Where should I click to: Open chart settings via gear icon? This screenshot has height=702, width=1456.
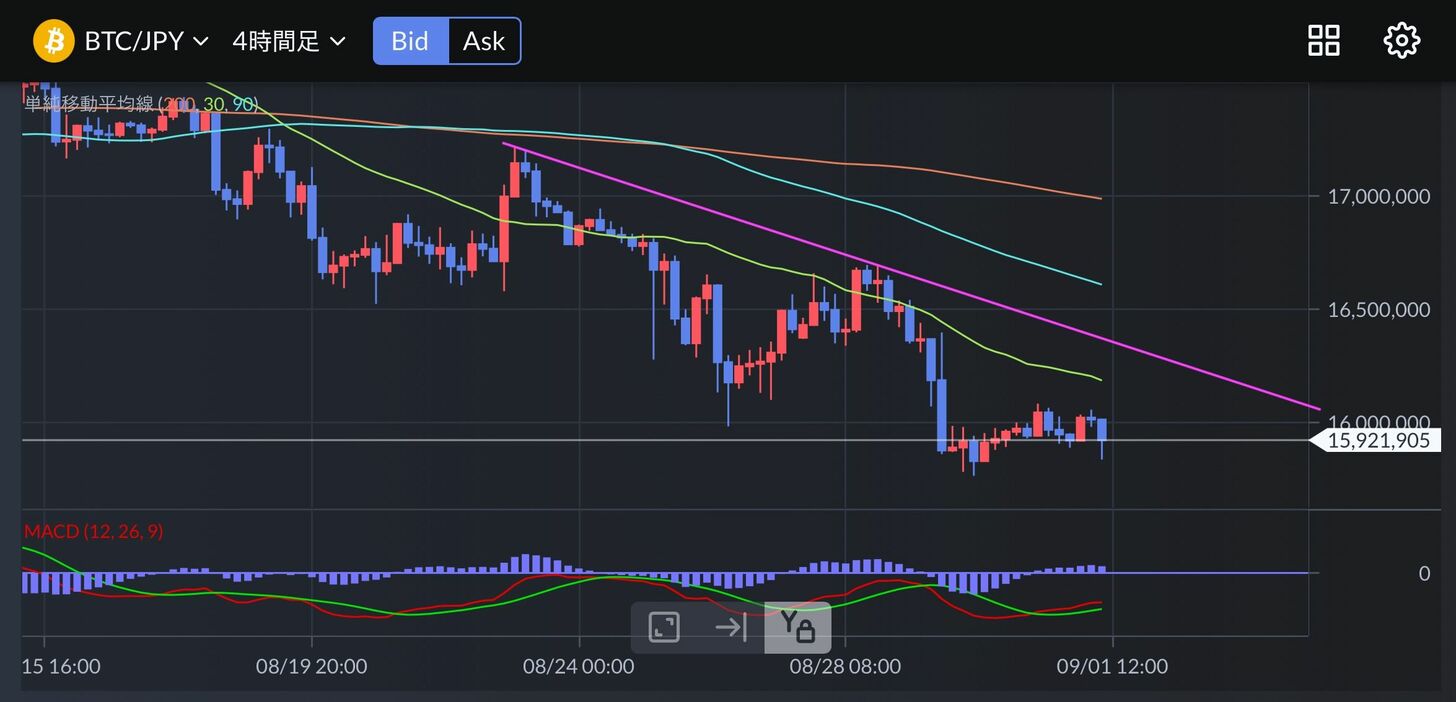1401,41
